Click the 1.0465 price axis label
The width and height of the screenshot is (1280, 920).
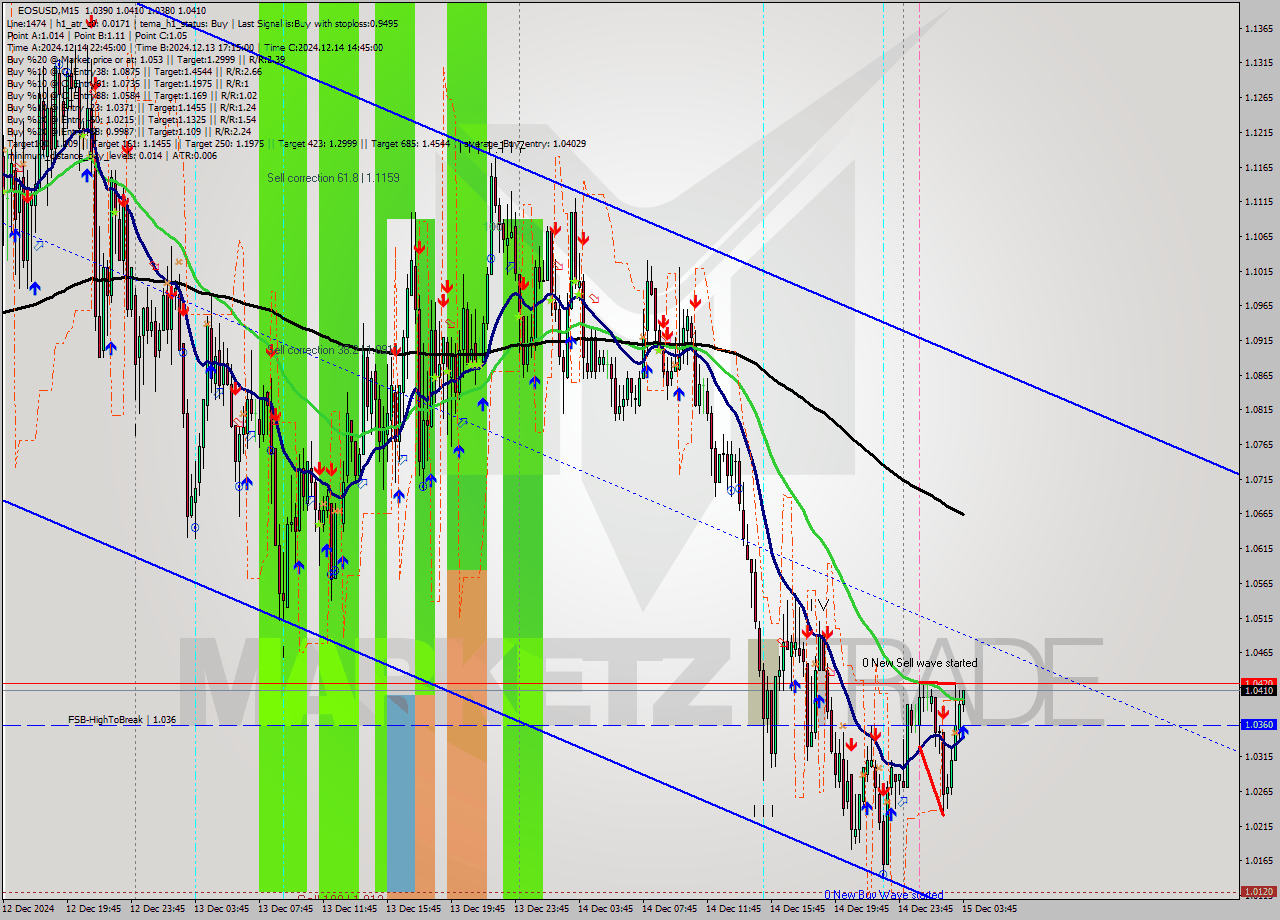1258,652
